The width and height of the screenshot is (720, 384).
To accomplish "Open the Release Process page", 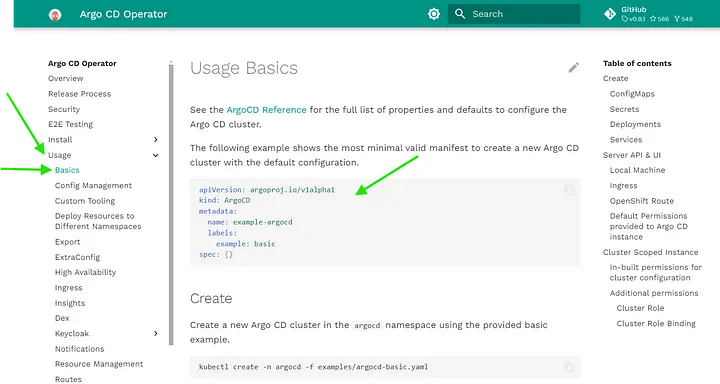I will (79, 94).
